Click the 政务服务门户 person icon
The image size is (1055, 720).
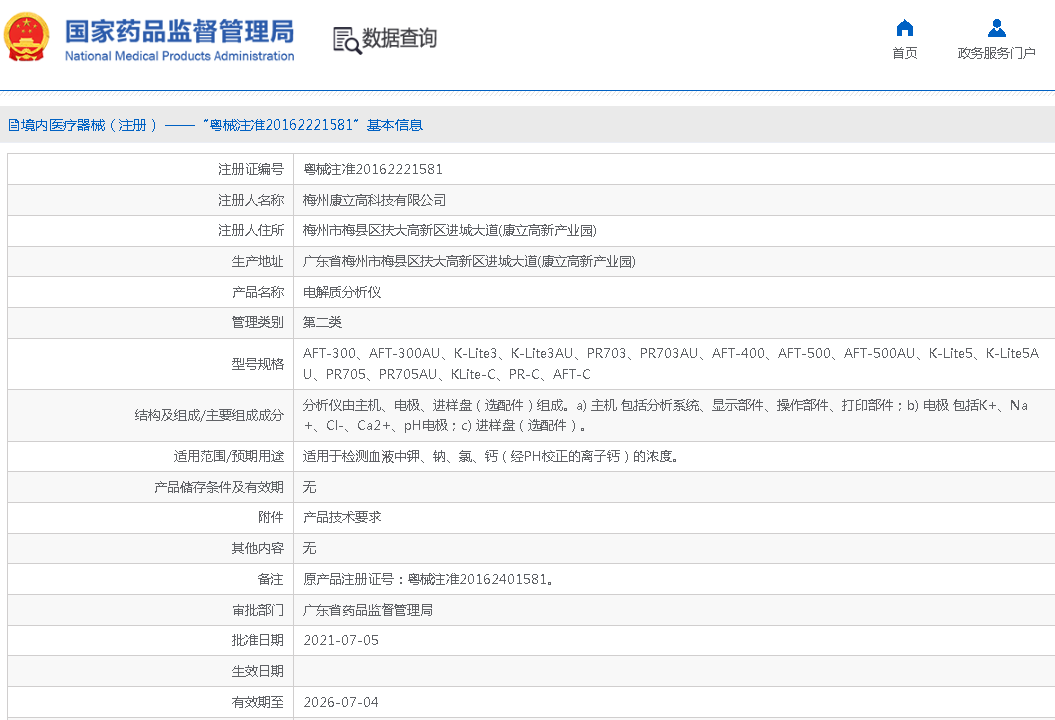996,28
